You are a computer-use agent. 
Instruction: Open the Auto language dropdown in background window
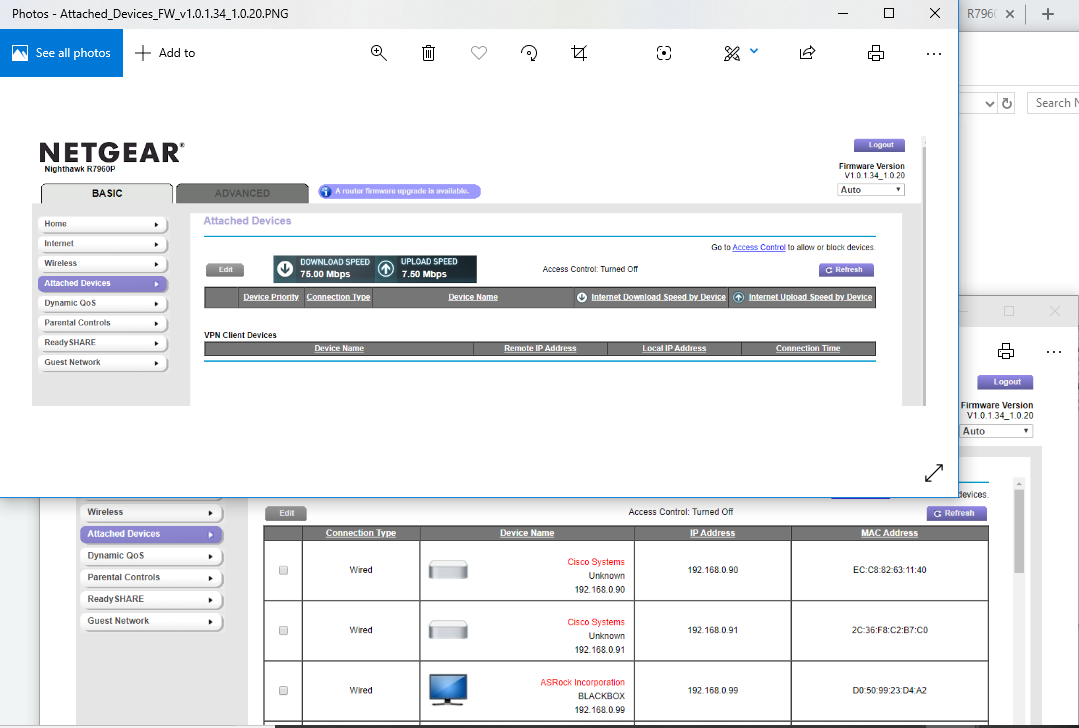coord(996,431)
